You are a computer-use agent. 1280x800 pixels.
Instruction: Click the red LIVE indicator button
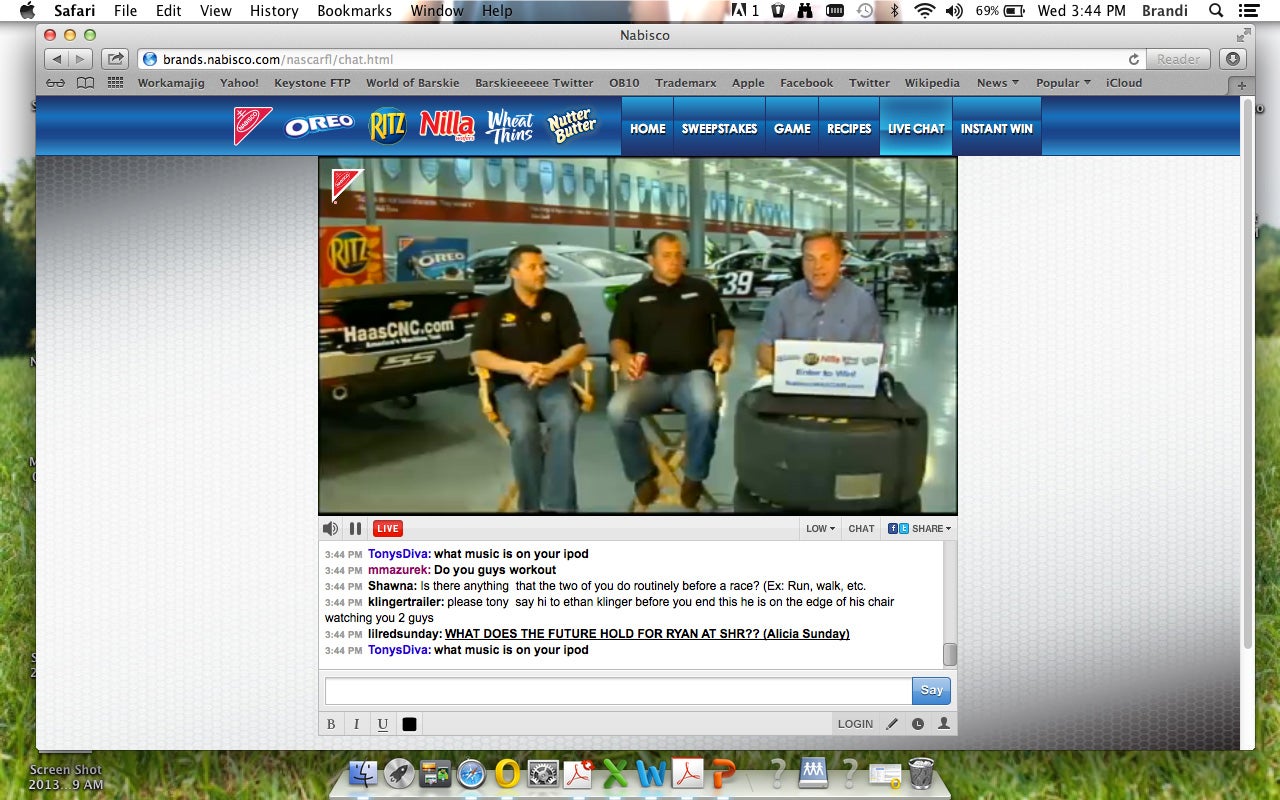click(387, 529)
